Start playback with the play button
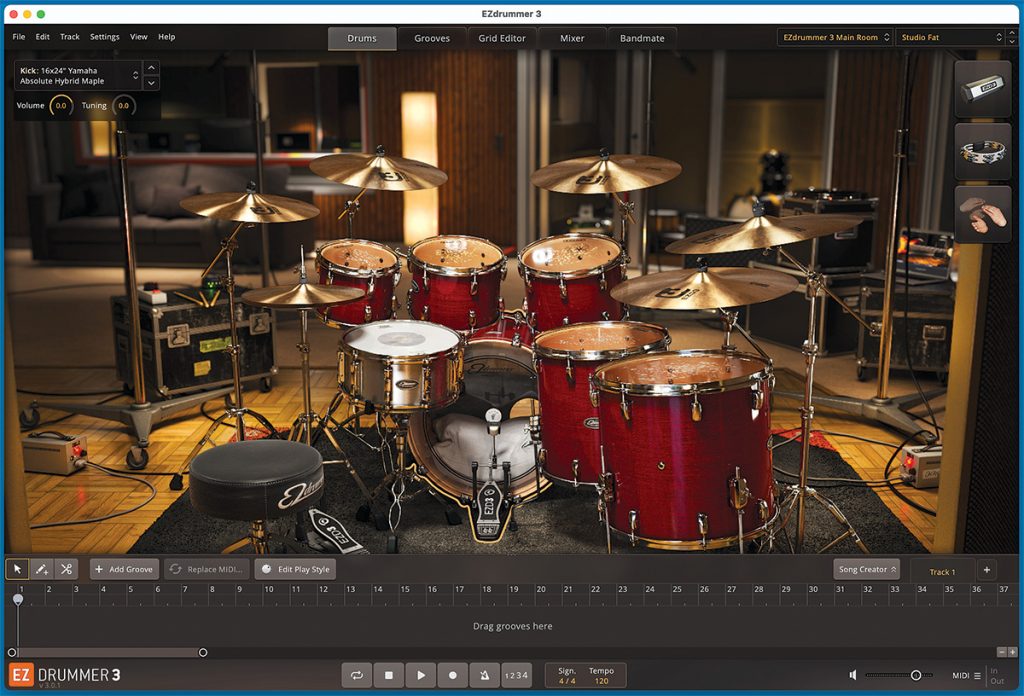Screen dimensions: 1024x696 [421, 675]
